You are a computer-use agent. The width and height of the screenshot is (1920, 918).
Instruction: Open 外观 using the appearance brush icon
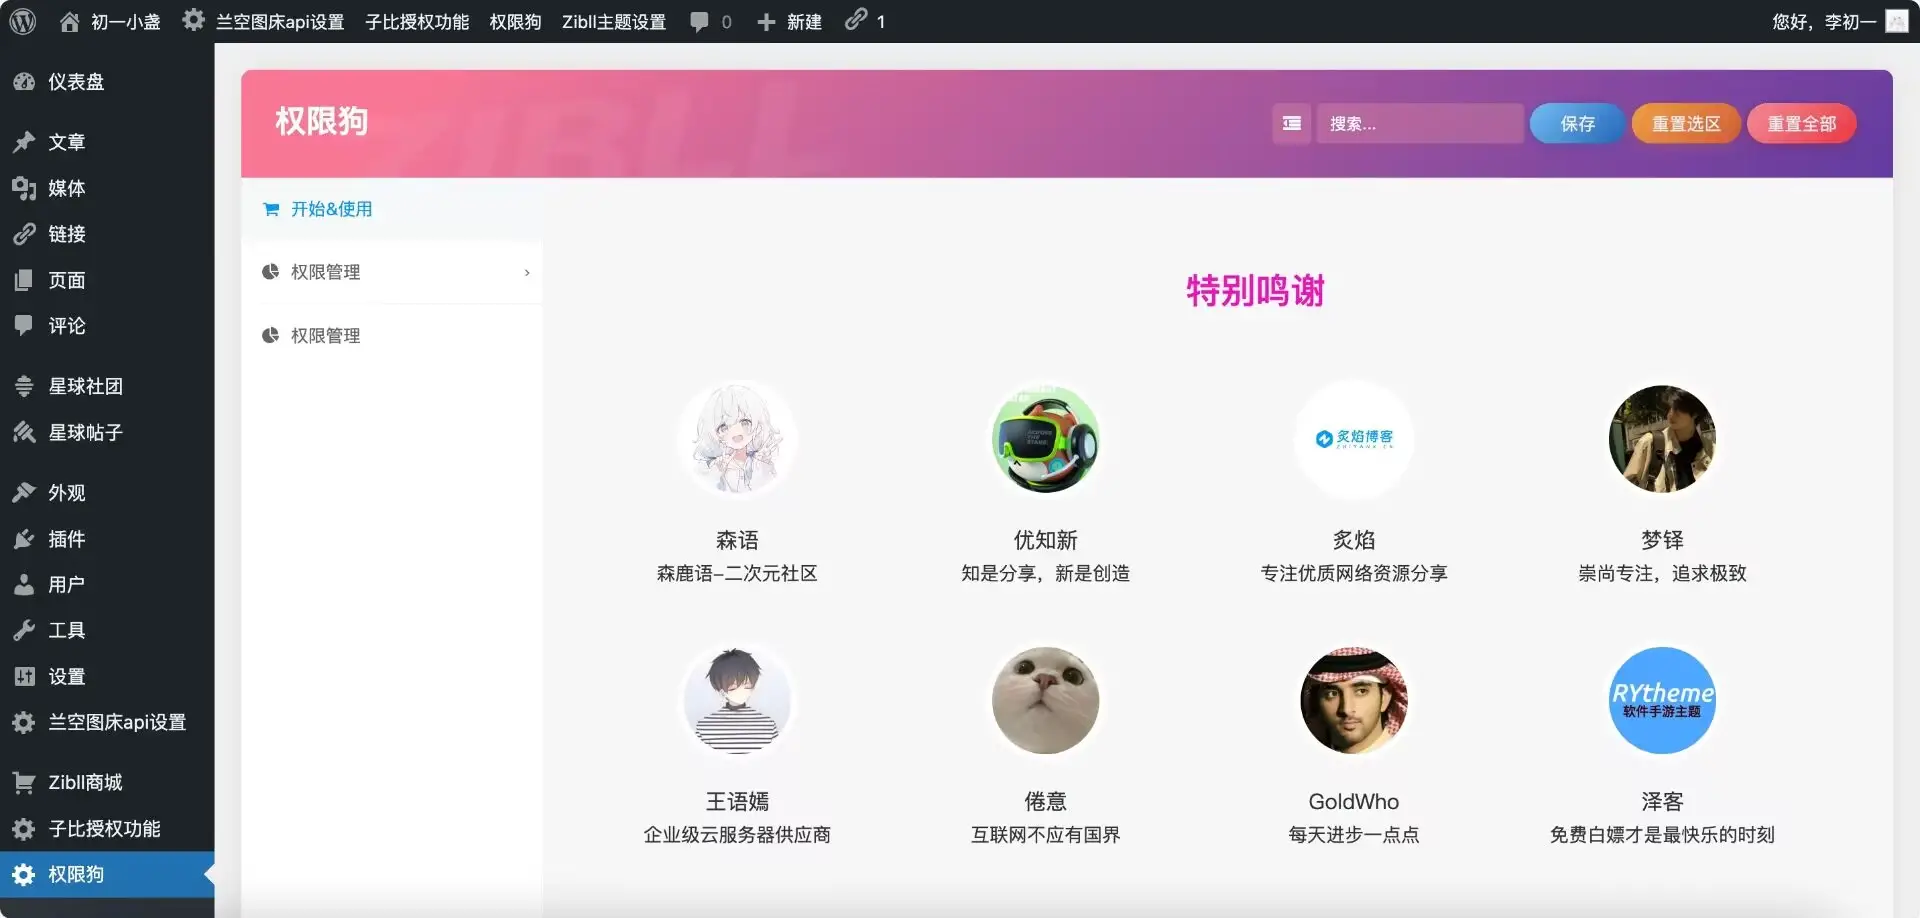point(23,491)
